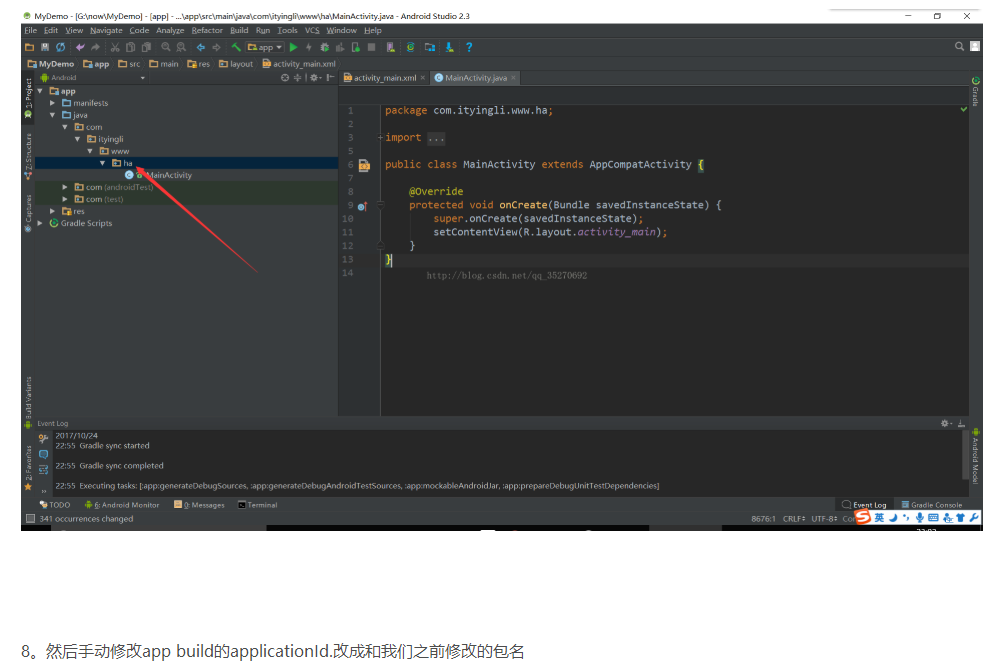Close the activity_main.xml tab
Image resolution: width=996 pixels, height=668 pixels.
422,78
